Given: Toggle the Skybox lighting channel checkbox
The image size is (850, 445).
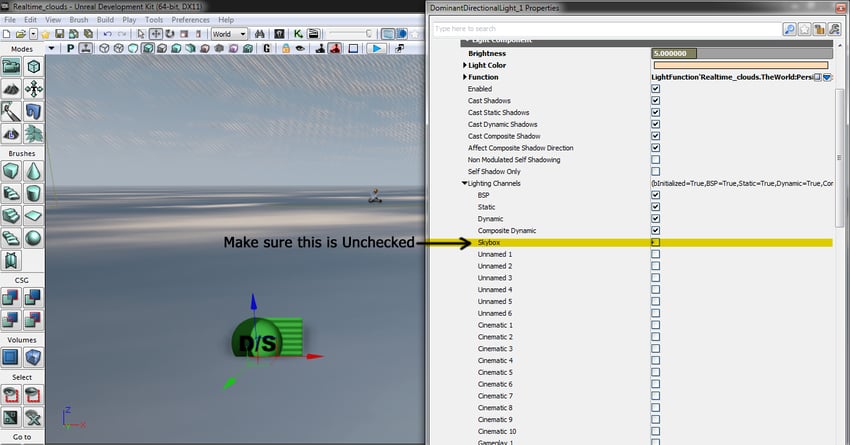Looking at the screenshot, I should pos(655,242).
